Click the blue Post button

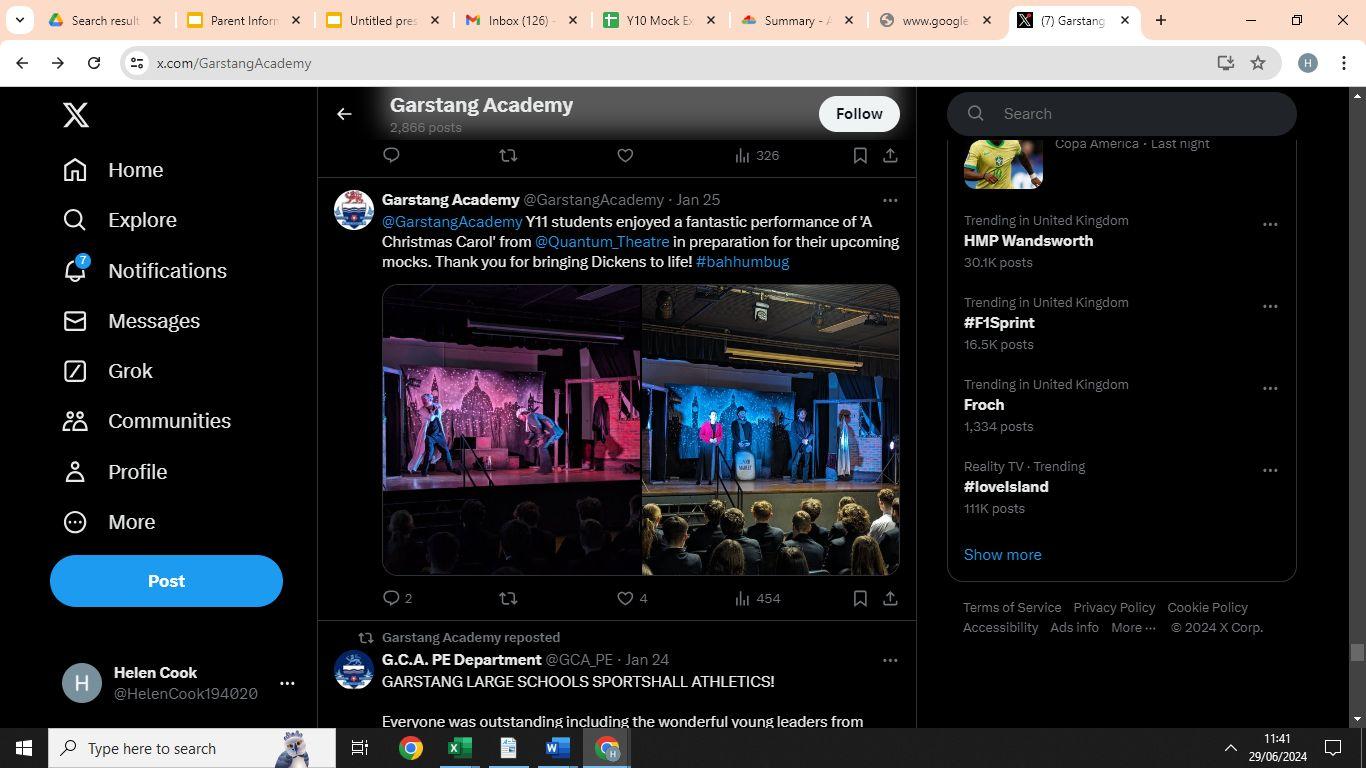coord(166,581)
